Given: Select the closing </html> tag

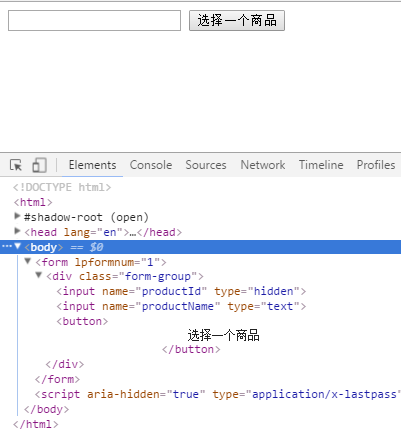Looking at the screenshot, I should [36, 424].
